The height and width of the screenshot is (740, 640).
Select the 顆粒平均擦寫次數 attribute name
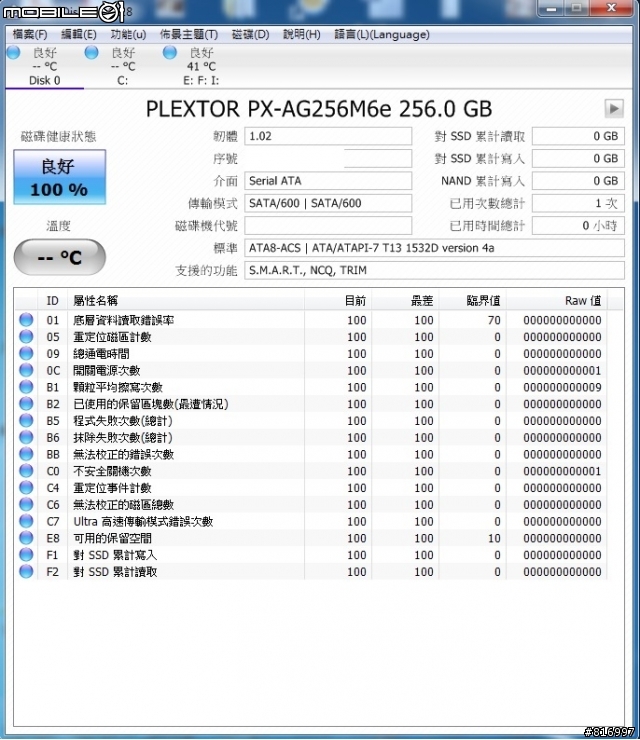tap(118, 387)
